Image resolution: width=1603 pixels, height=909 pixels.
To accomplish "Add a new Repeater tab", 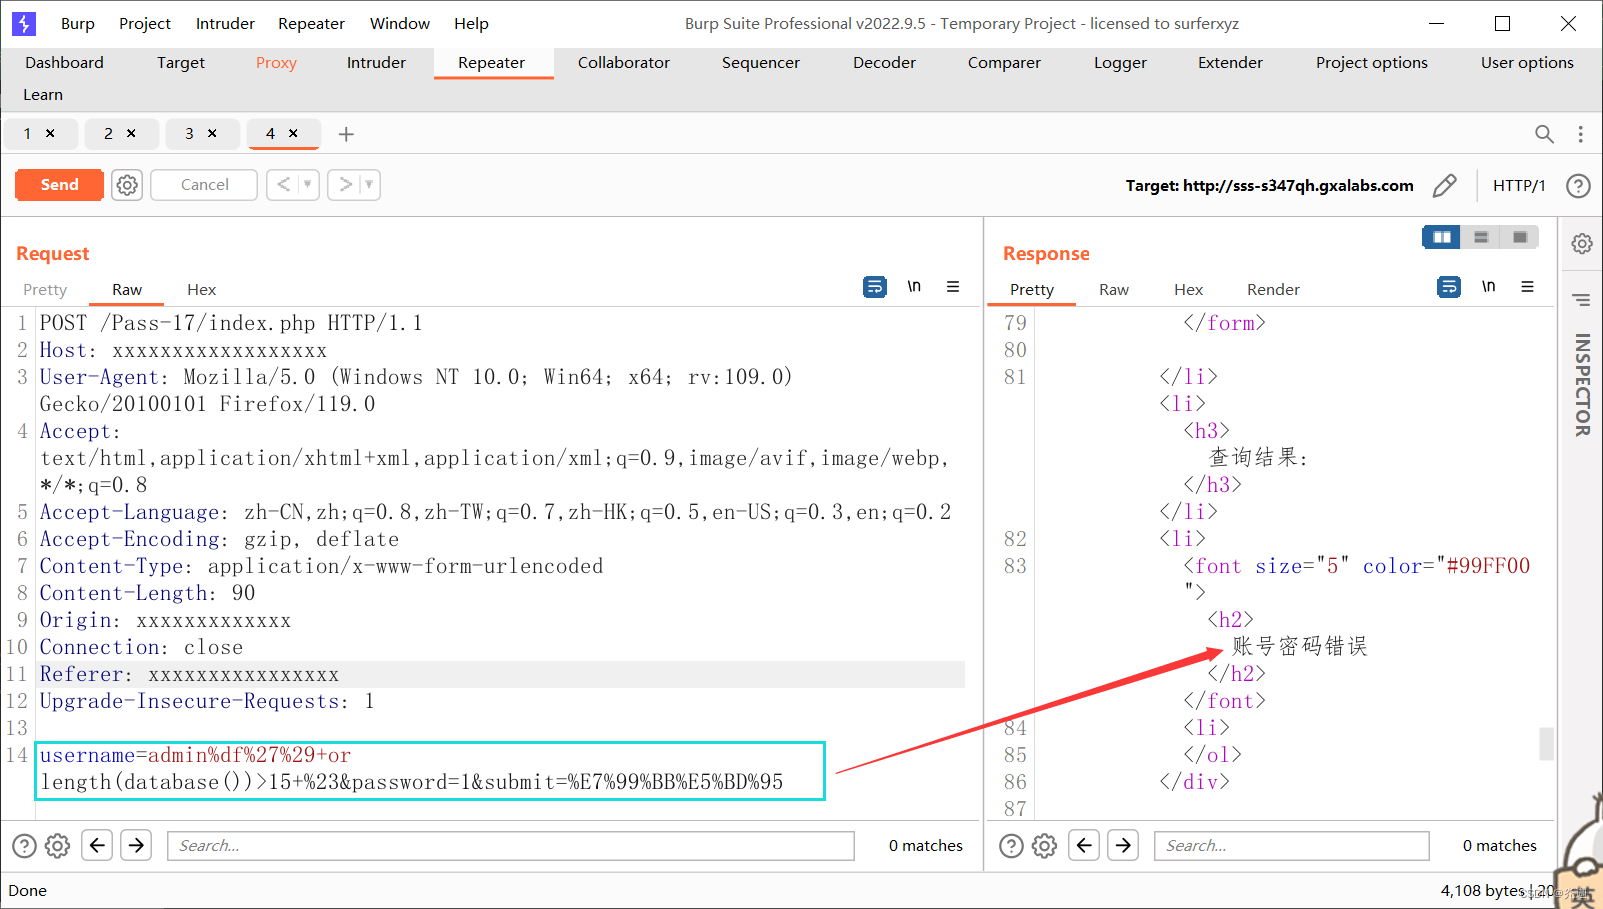I will click(x=346, y=134).
